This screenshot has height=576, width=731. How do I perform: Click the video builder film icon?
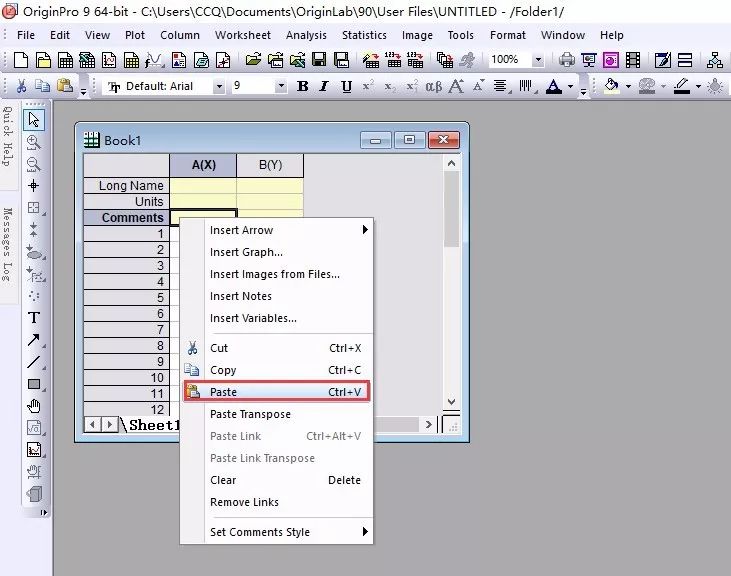[x=633, y=60]
